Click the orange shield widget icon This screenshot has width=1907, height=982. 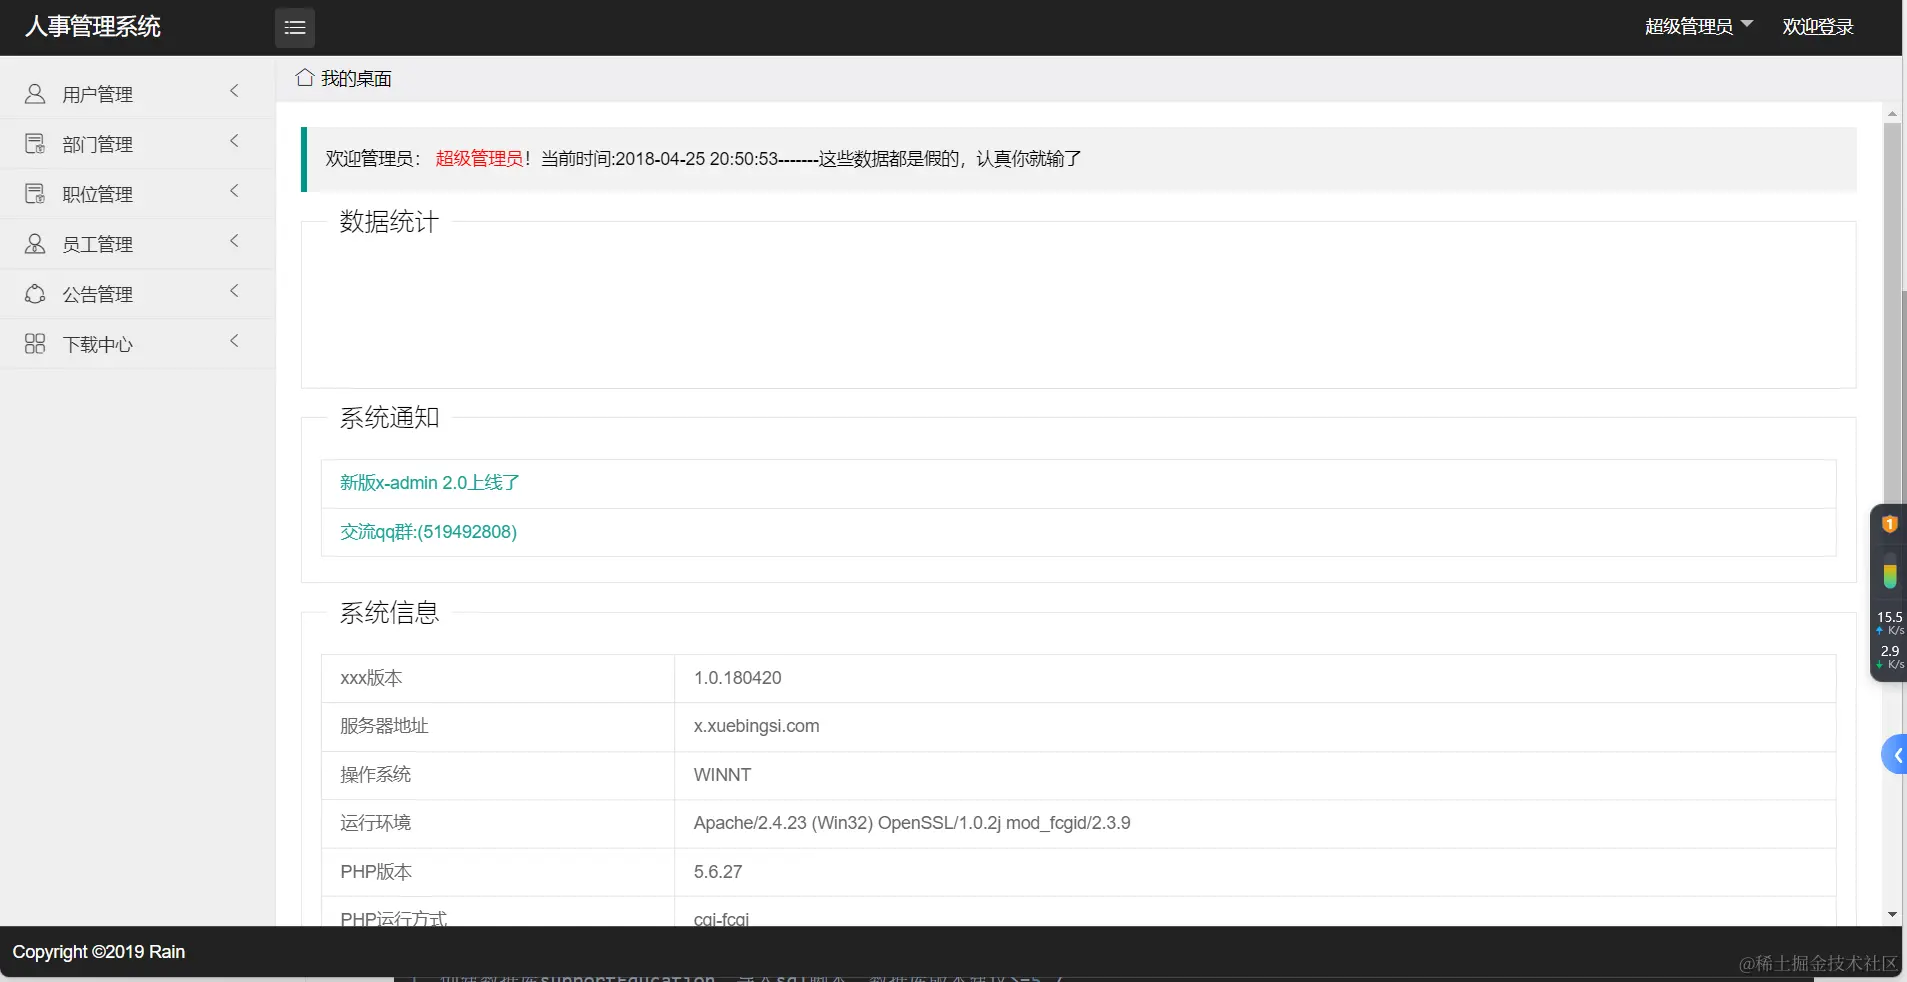point(1889,524)
